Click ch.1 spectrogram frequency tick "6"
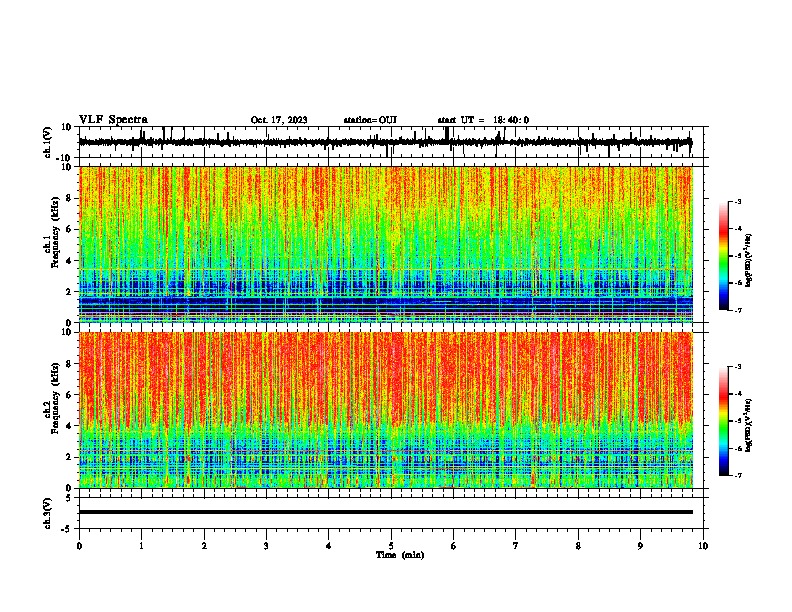Viewport: 792px width, 612px height. (69, 229)
